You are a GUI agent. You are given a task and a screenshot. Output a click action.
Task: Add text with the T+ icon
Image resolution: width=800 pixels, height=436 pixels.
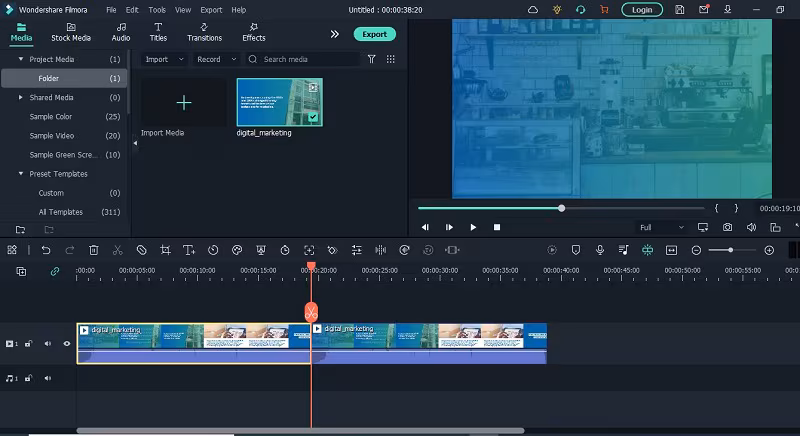coord(189,250)
